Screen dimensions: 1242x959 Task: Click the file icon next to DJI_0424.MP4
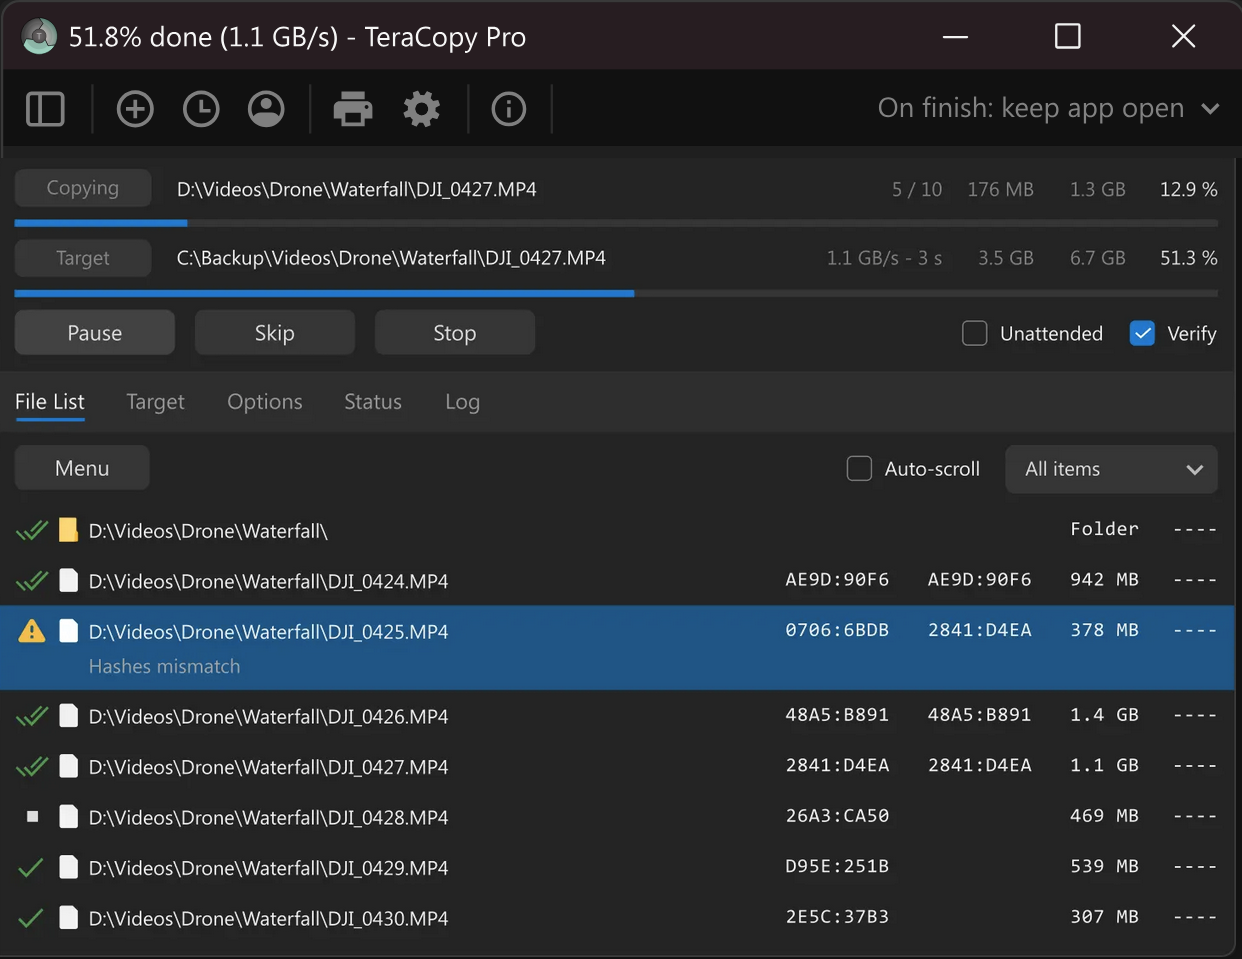[x=68, y=581]
